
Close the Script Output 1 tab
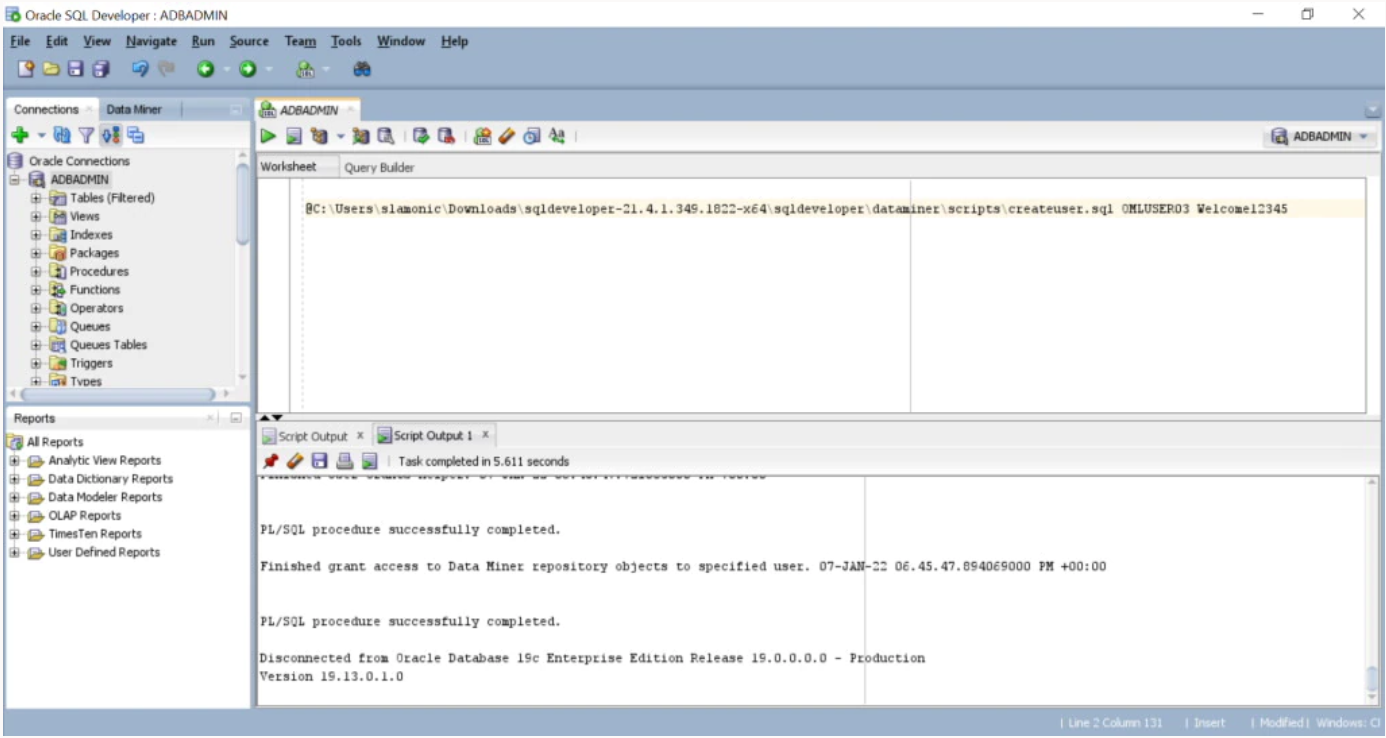tap(485, 435)
